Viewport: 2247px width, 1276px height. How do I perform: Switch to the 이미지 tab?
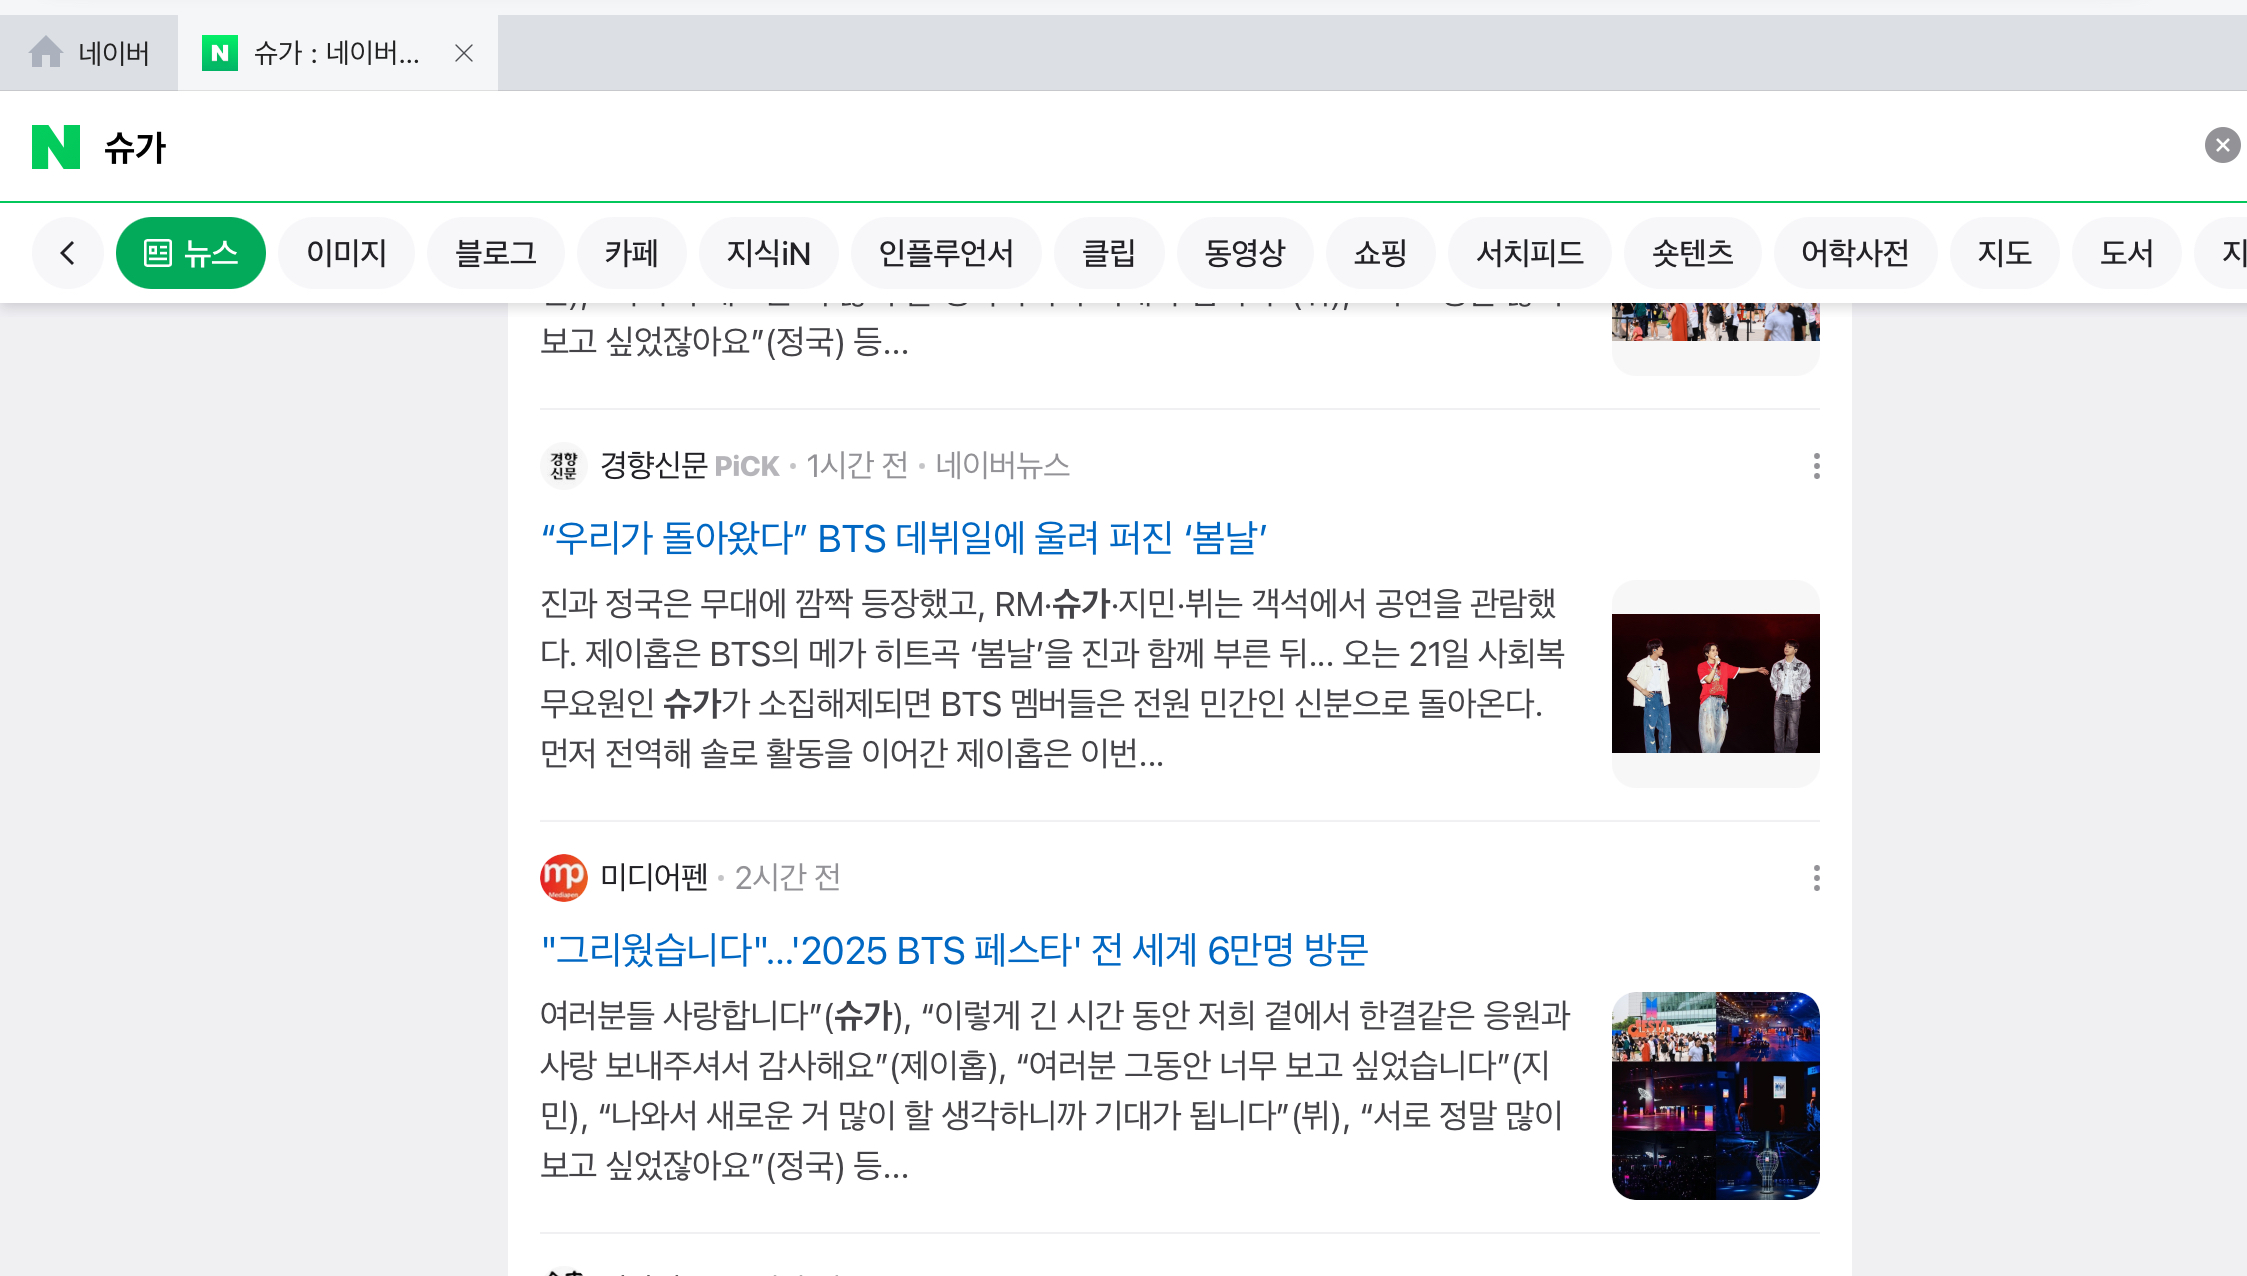(x=347, y=253)
